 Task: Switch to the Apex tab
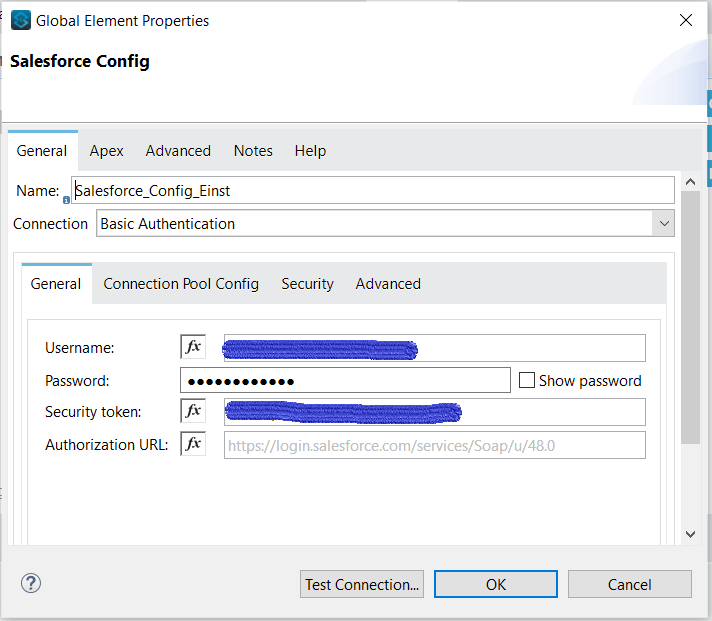coord(106,151)
